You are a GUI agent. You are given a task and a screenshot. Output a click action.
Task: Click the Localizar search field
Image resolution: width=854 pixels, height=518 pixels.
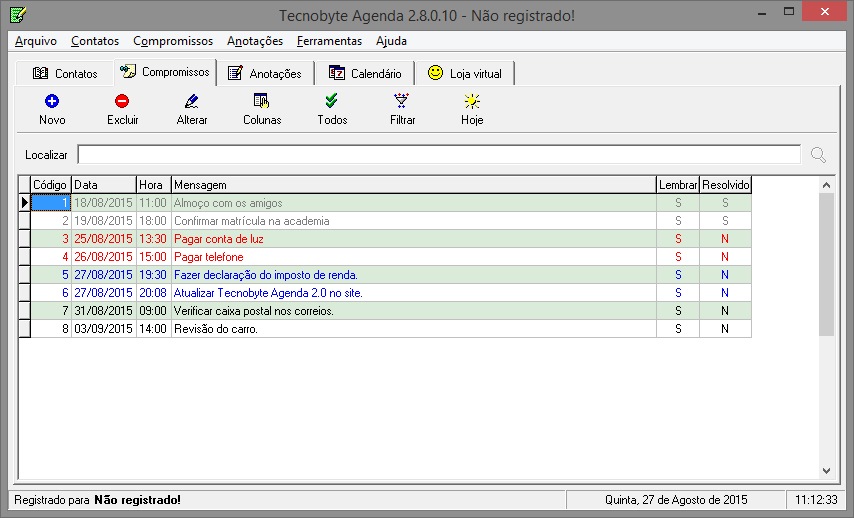438,155
